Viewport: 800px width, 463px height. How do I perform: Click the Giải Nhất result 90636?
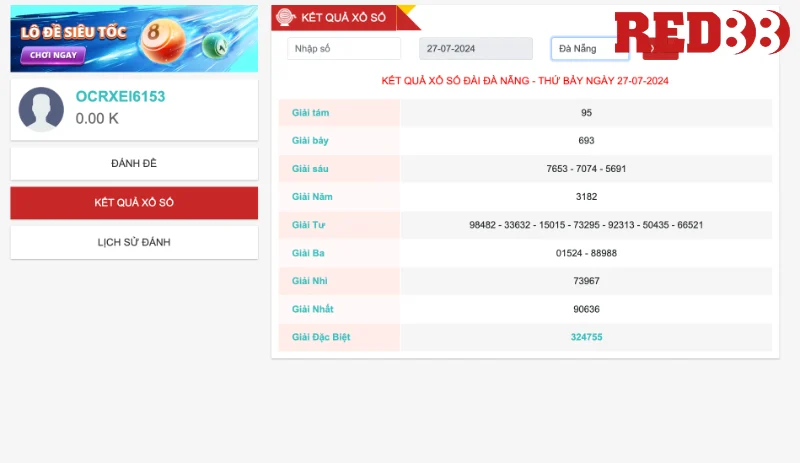(586, 309)
